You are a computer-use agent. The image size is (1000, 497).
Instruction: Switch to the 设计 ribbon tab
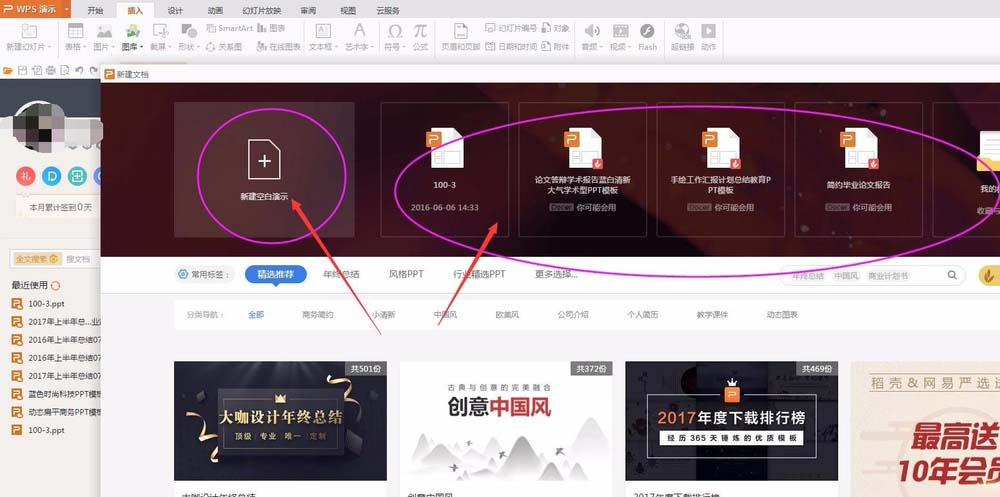(175, 11)
